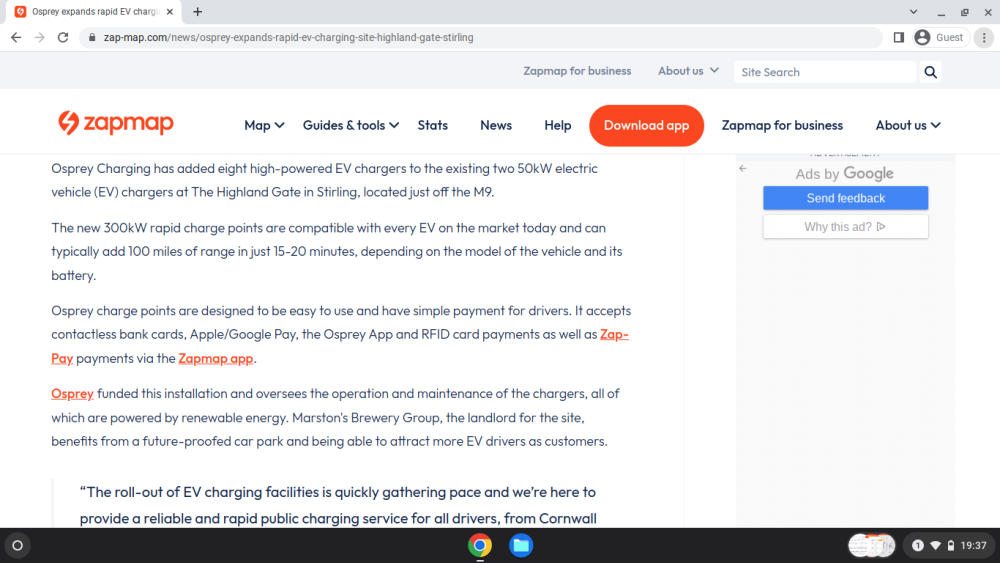Expand Guides & tools menu
This screenshot has width=1000, height=563.
coord(351,126)
